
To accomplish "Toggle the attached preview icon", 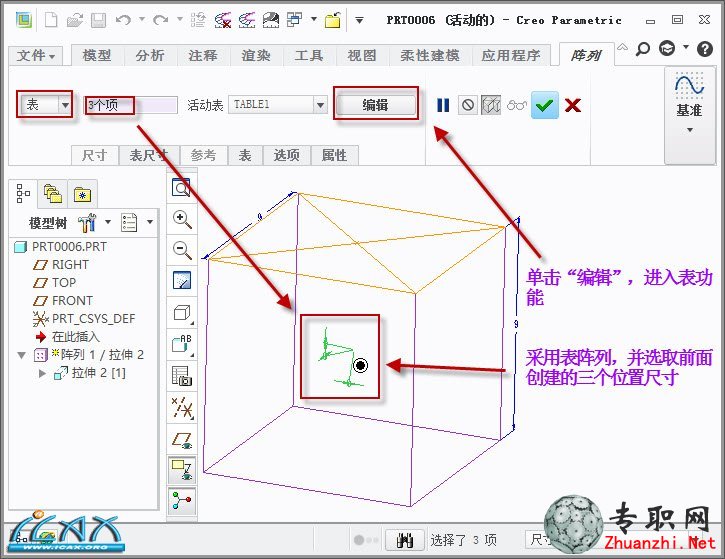I will click(491, 105).
